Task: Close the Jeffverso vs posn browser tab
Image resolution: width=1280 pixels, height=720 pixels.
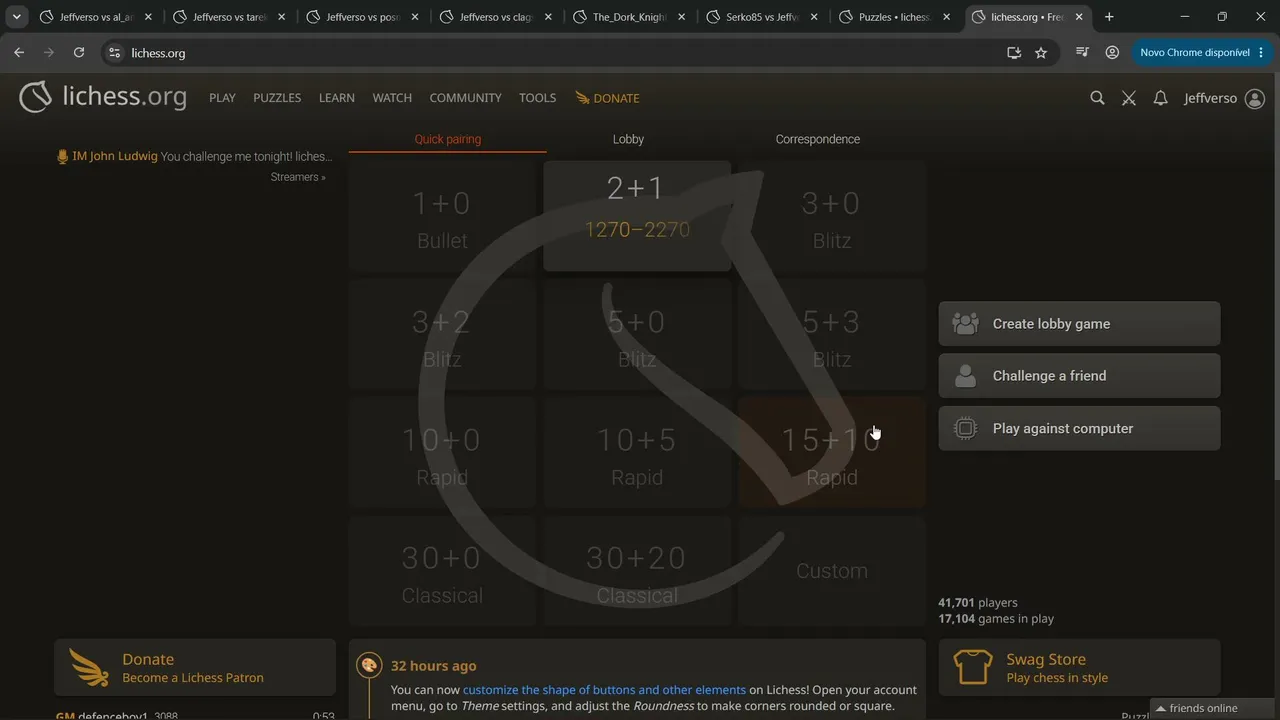Action: coord(414,17)
